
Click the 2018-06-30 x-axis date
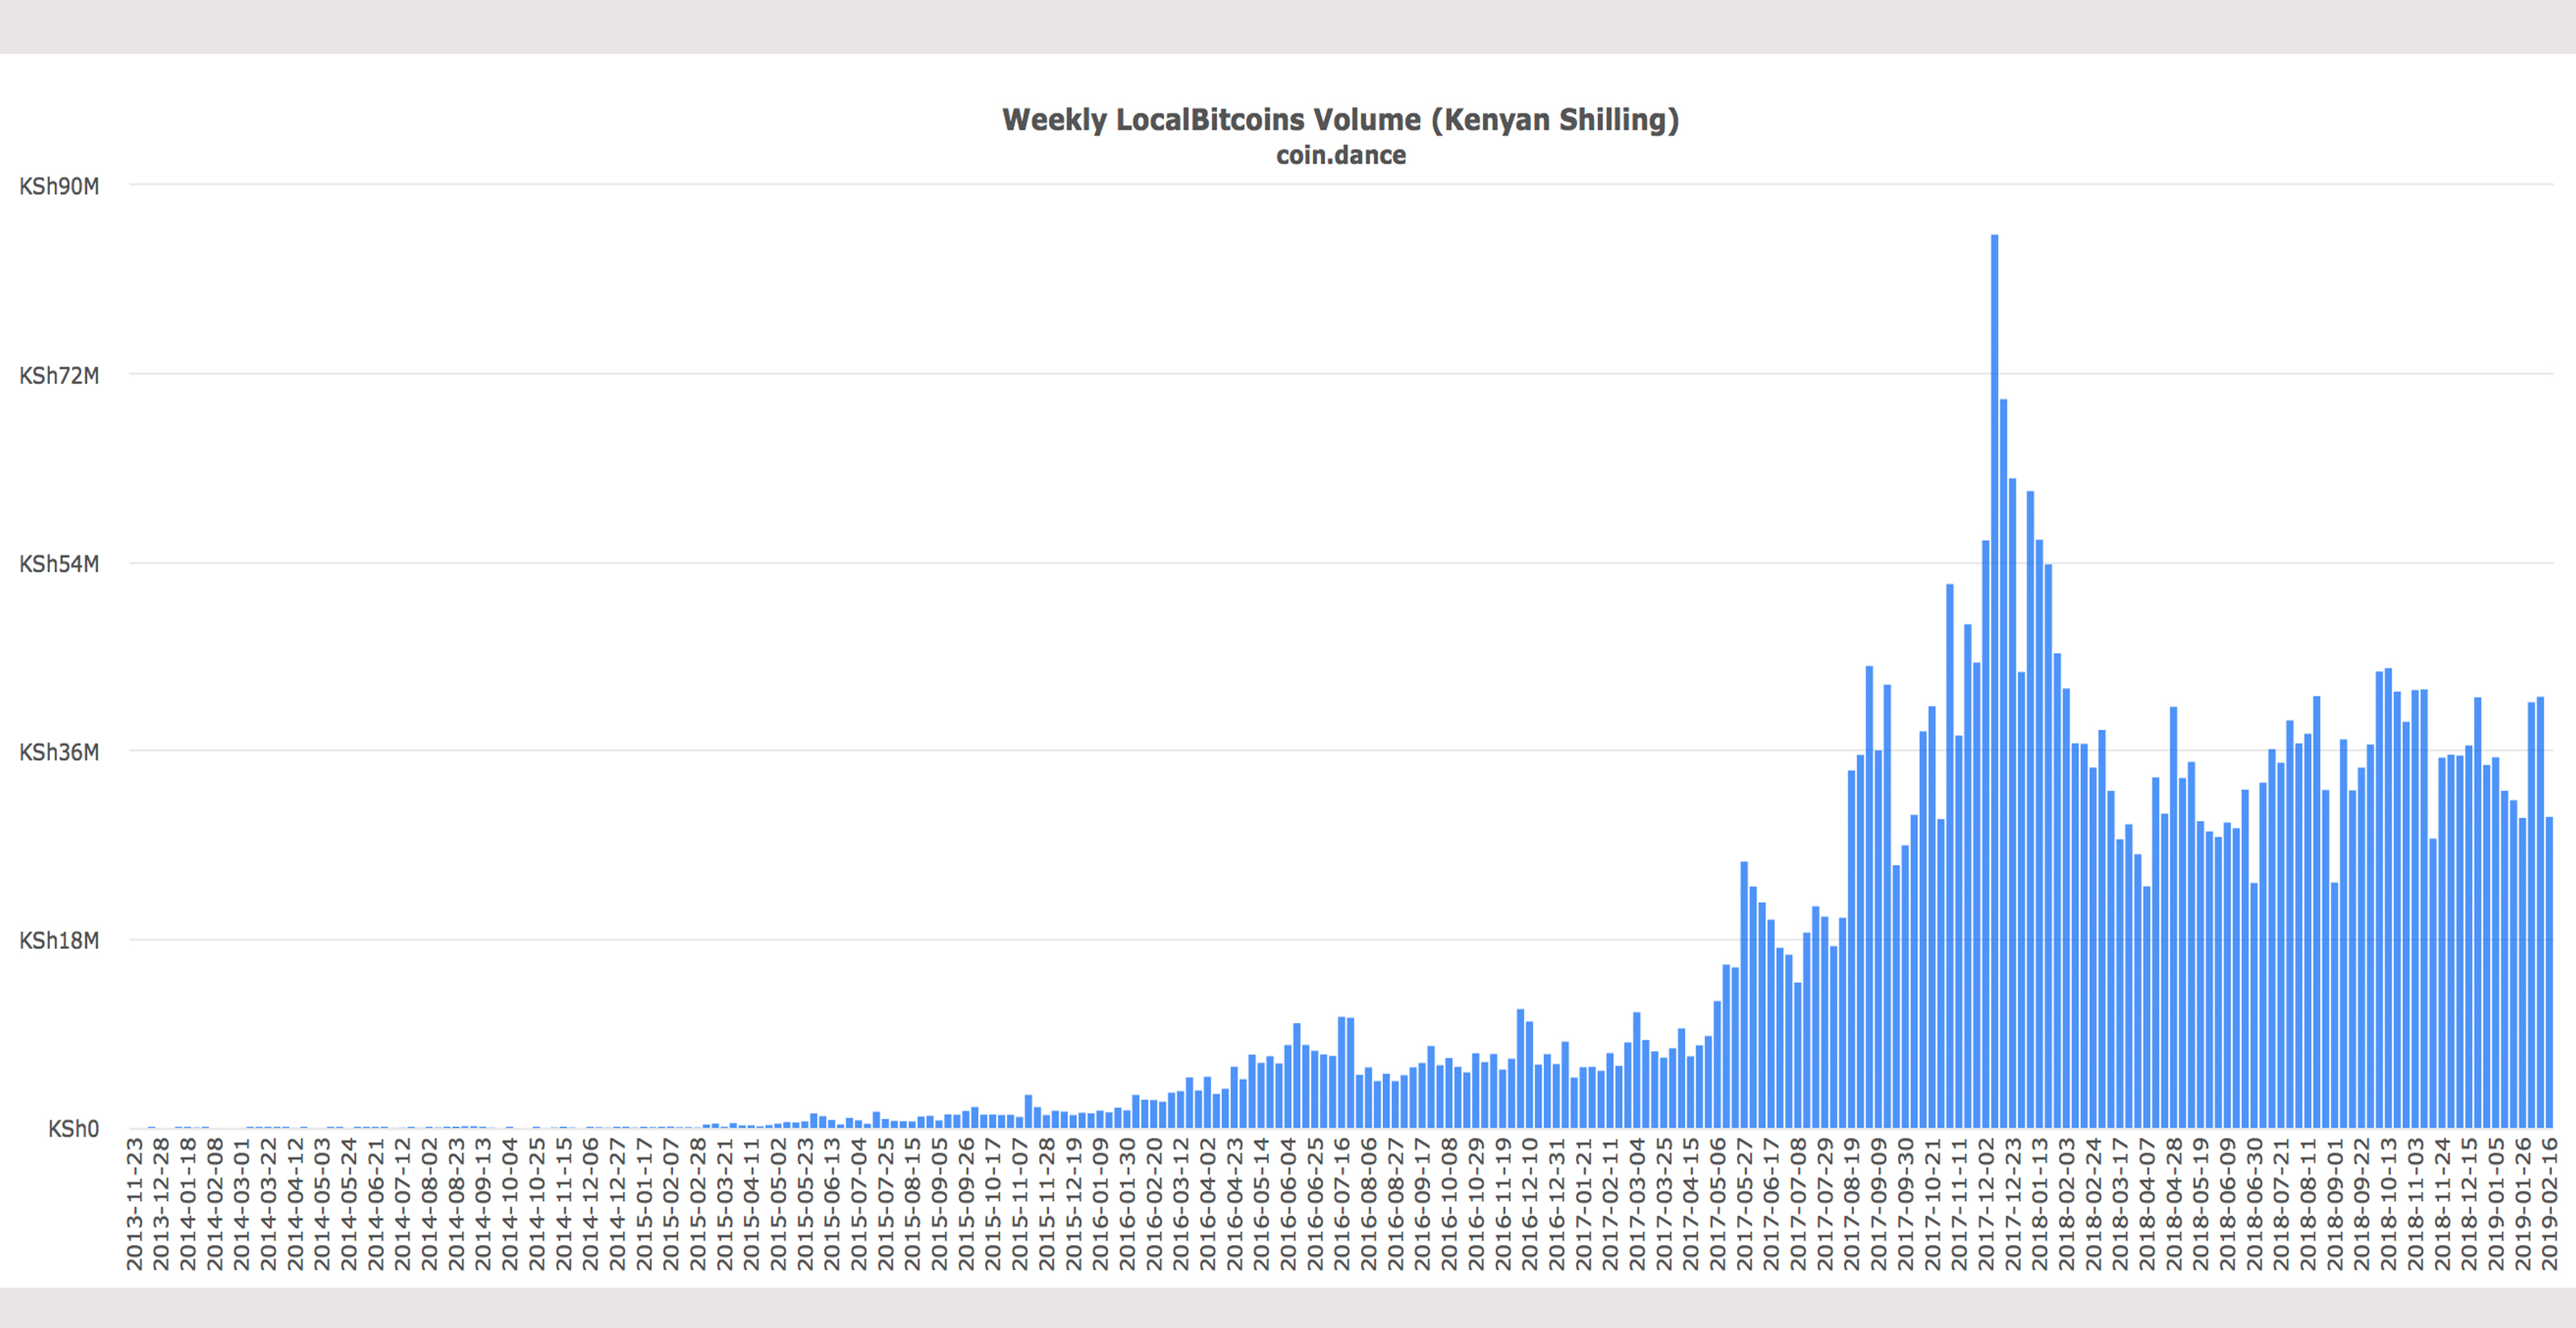click(x=2254, y=1204)
